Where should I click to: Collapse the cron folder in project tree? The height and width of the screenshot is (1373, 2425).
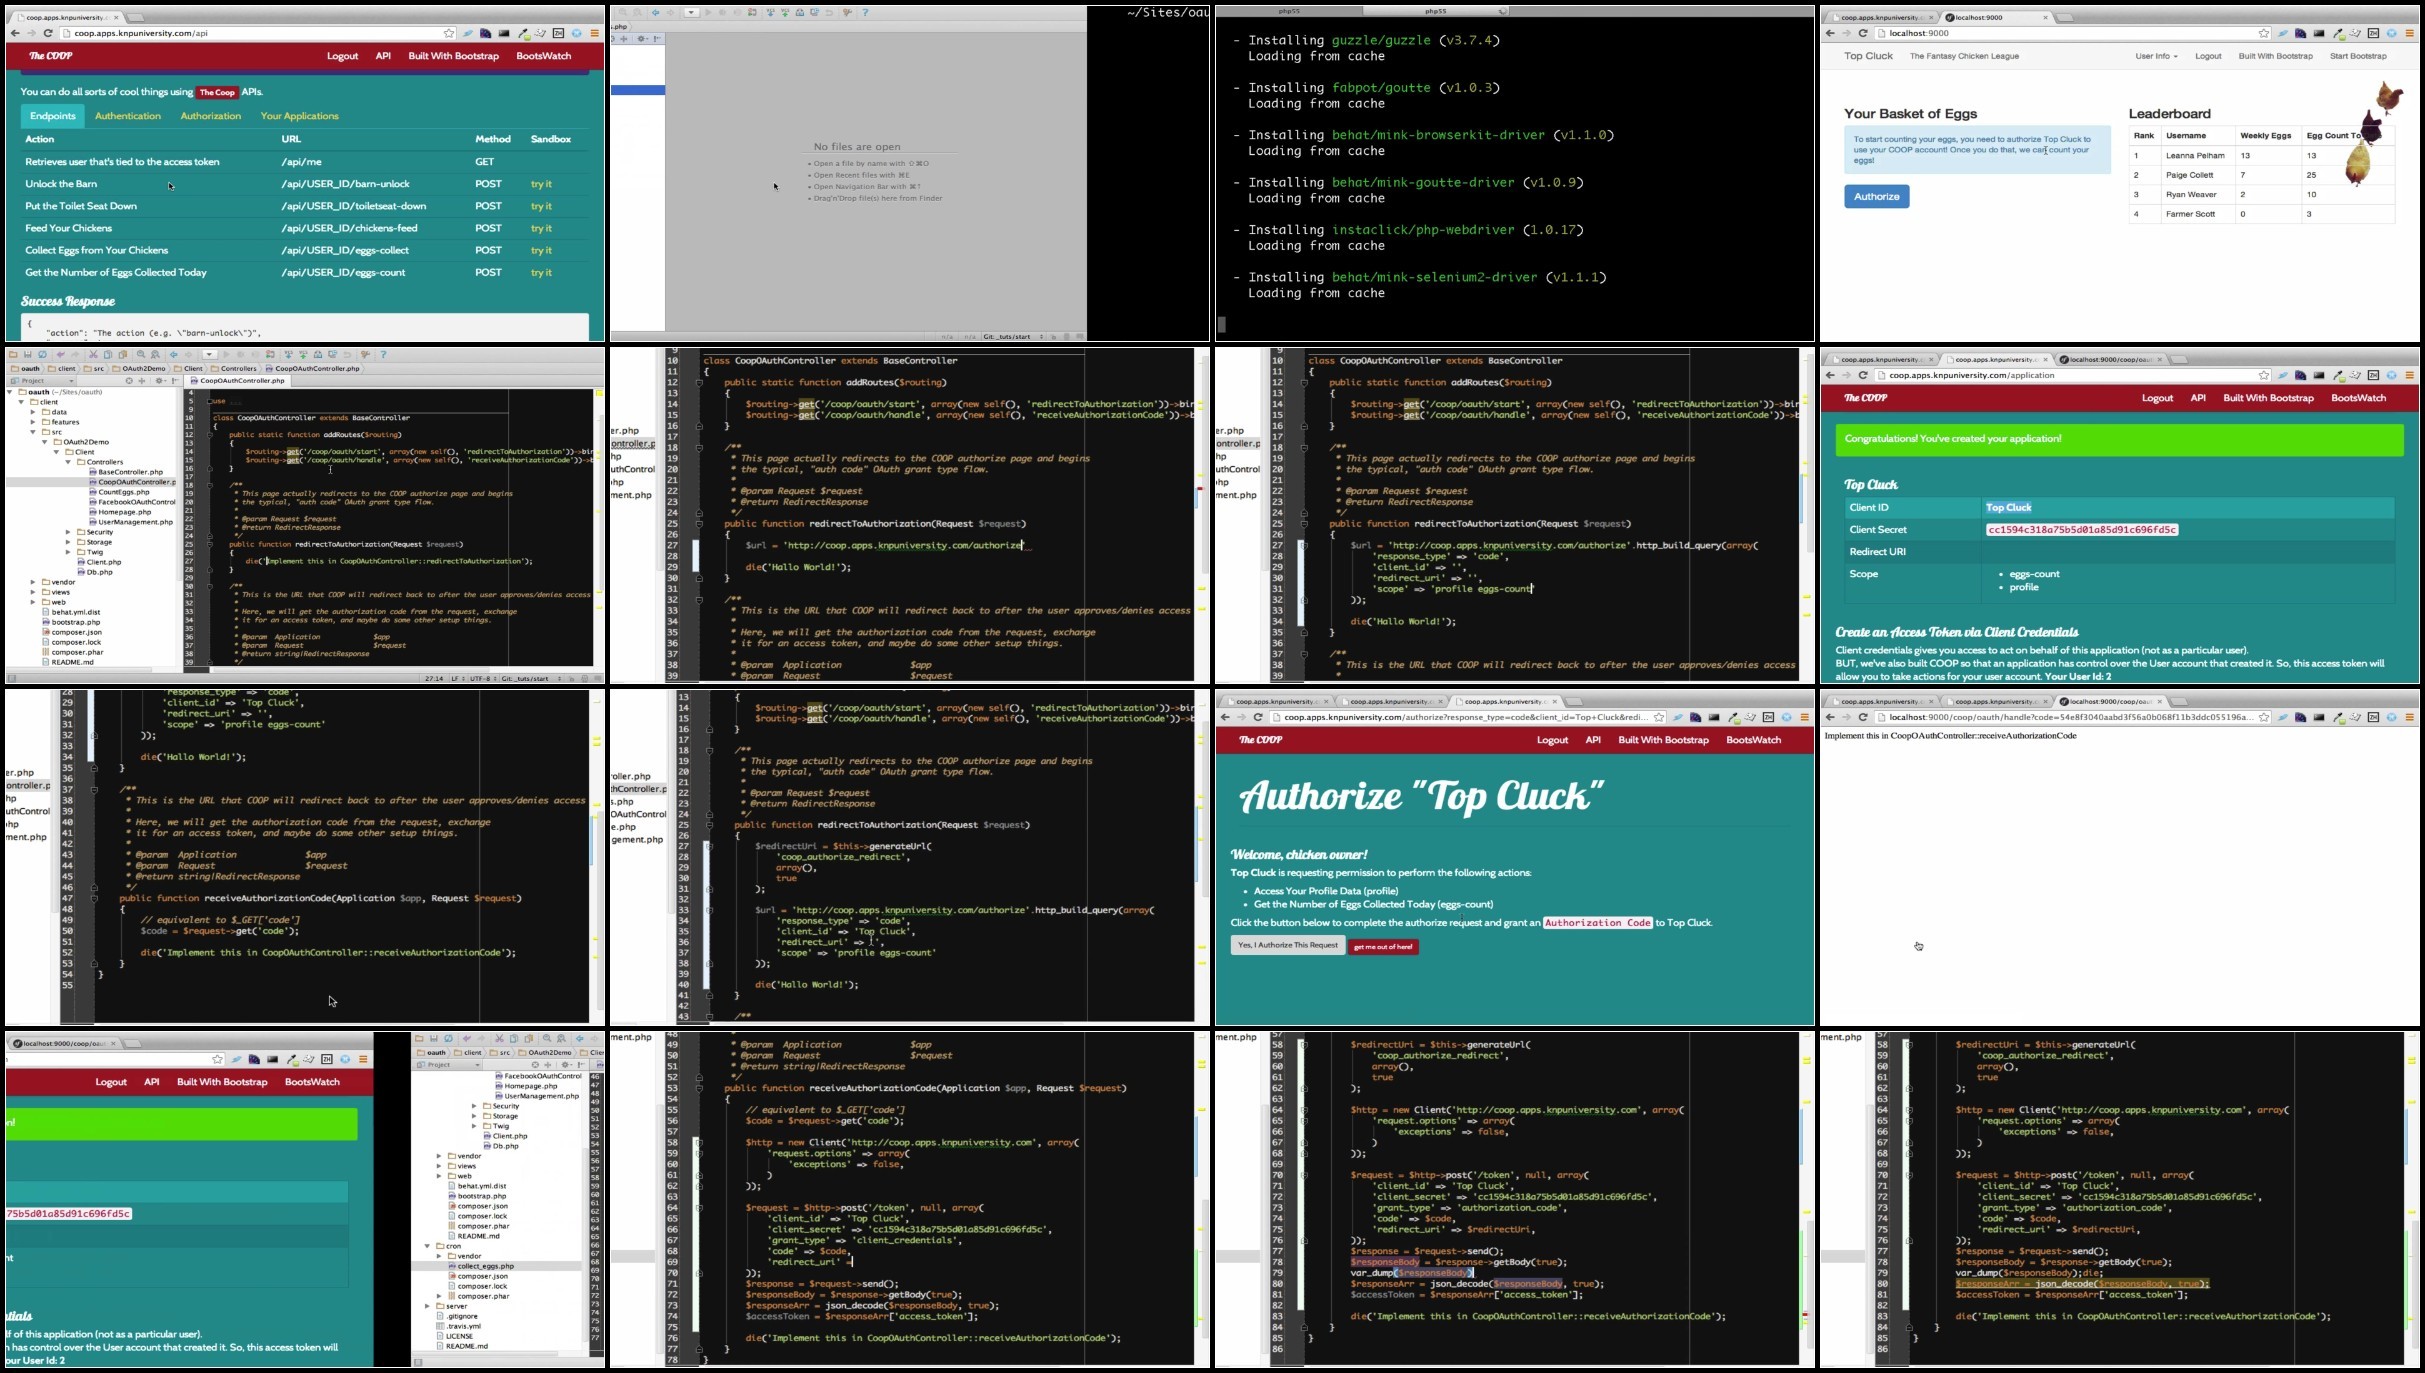click(427, 1246)
